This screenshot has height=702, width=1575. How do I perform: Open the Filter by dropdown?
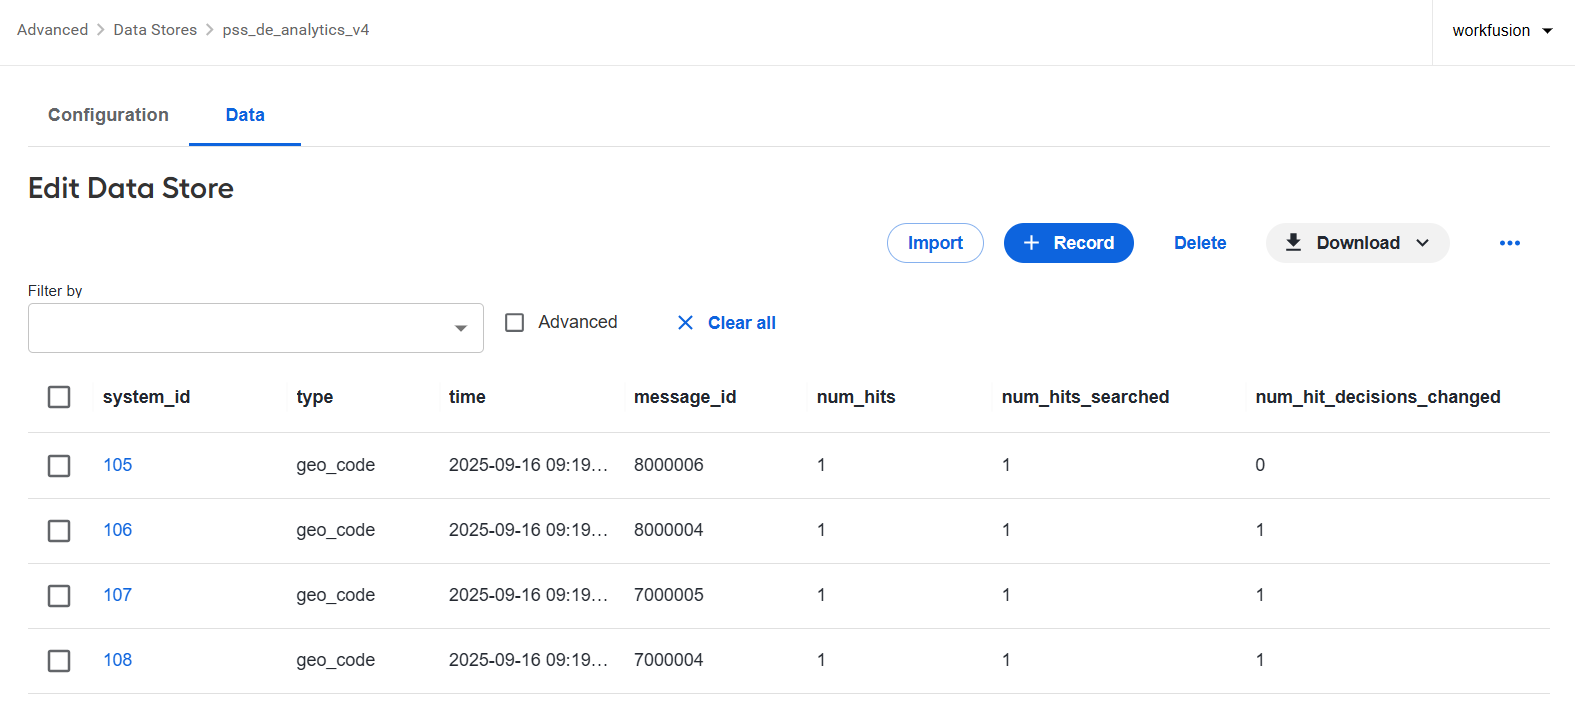point(256,328)
